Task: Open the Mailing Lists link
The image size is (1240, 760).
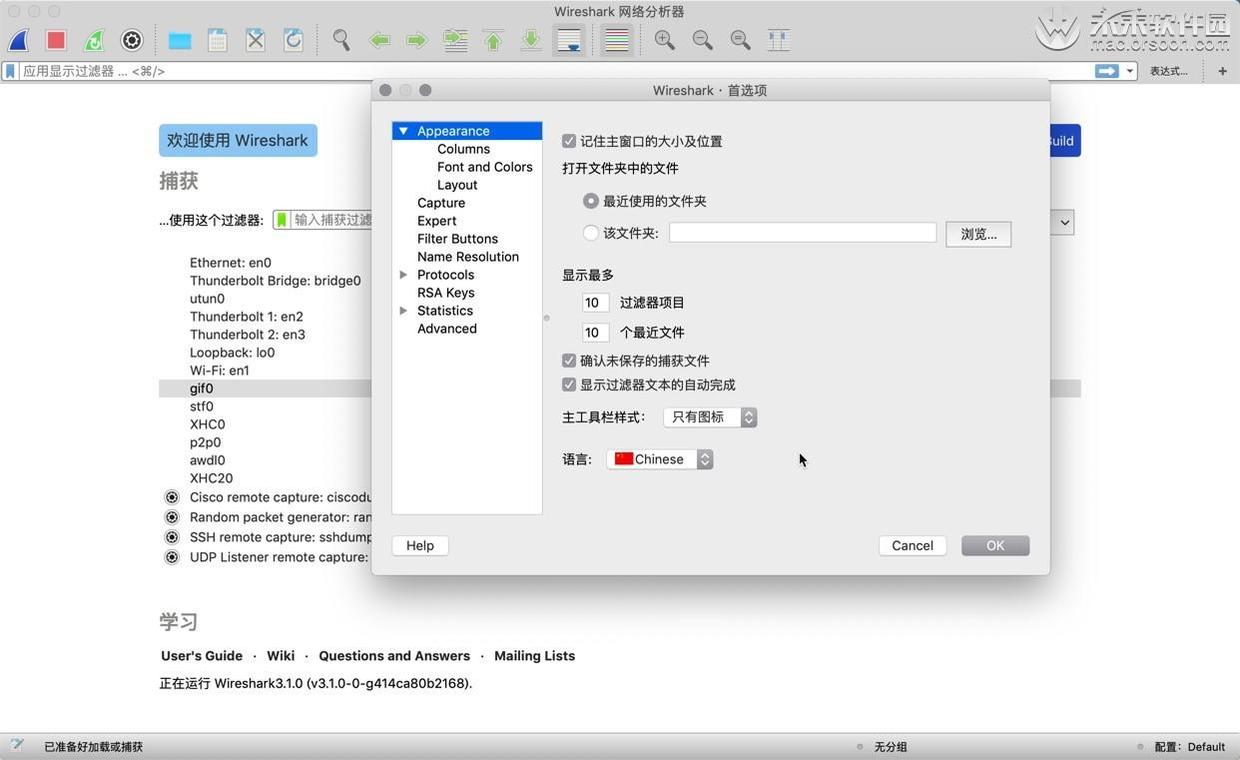Action: click(534, 656)
